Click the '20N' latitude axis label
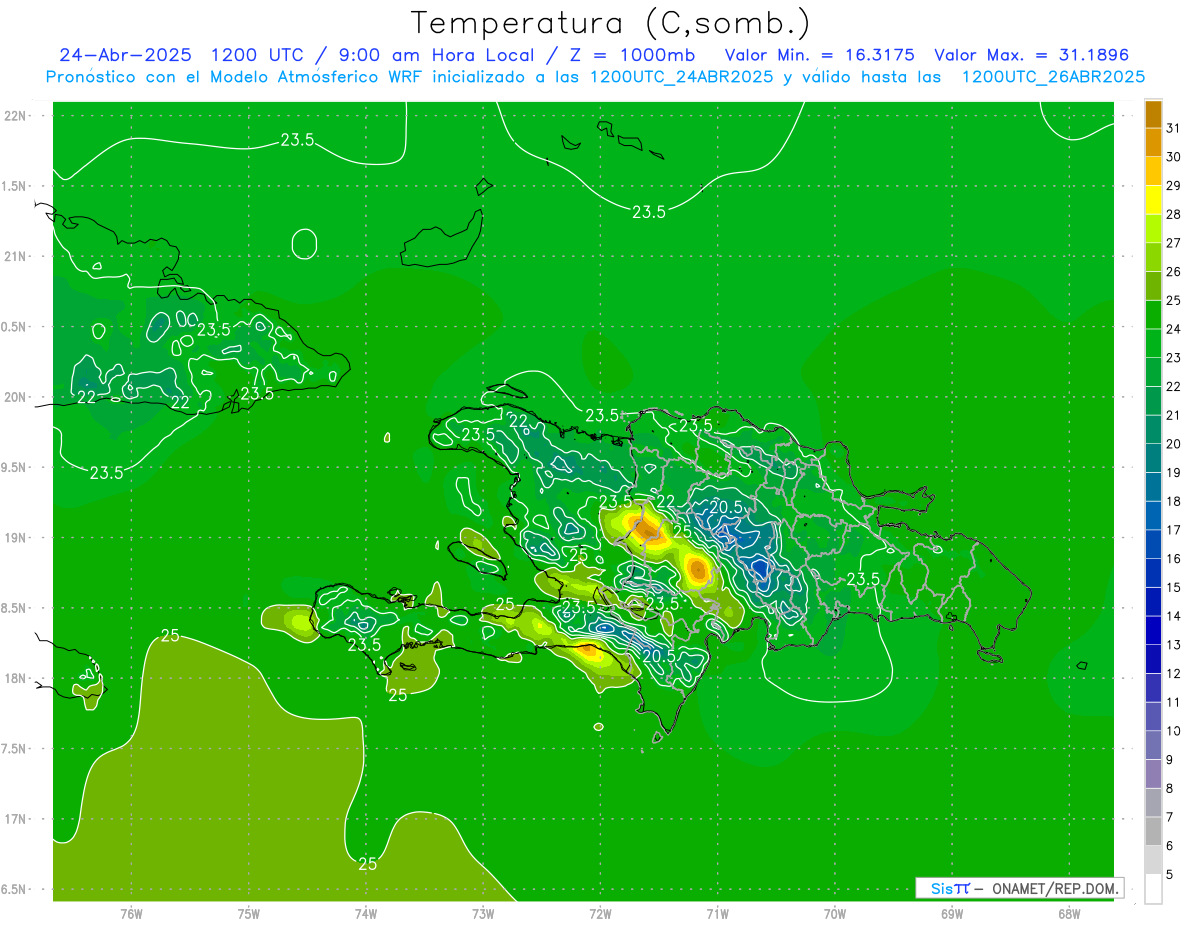 16,397
